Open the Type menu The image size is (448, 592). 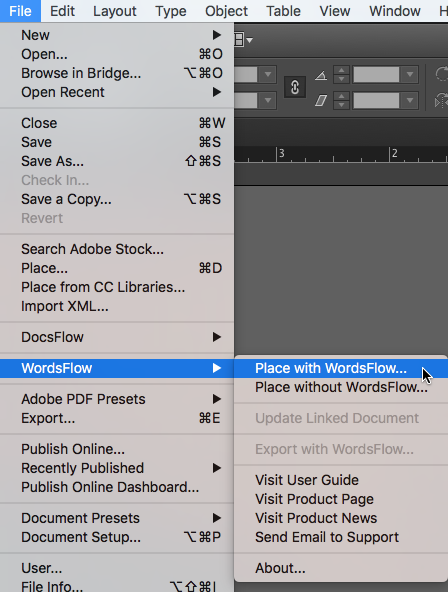(x=171, y=11)
